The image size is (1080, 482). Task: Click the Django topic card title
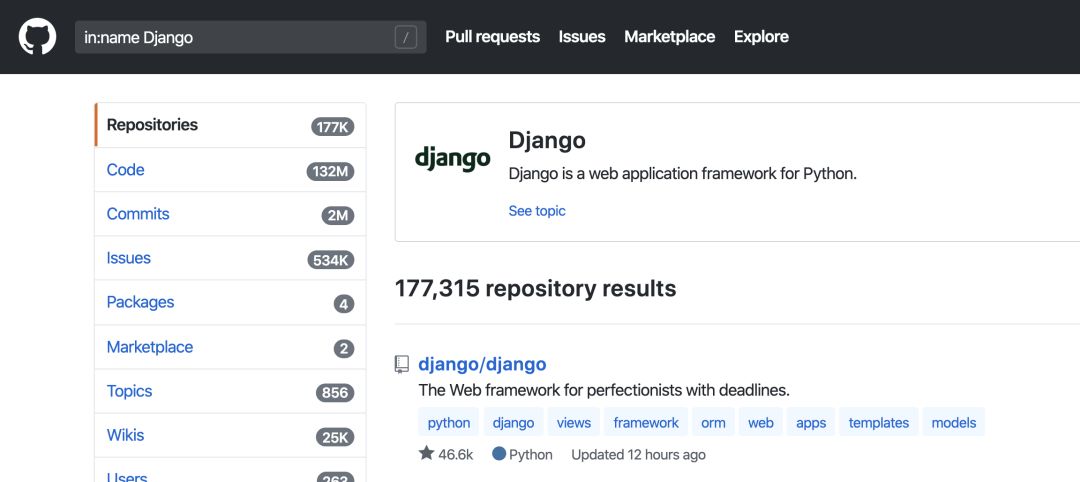[547, 140]
